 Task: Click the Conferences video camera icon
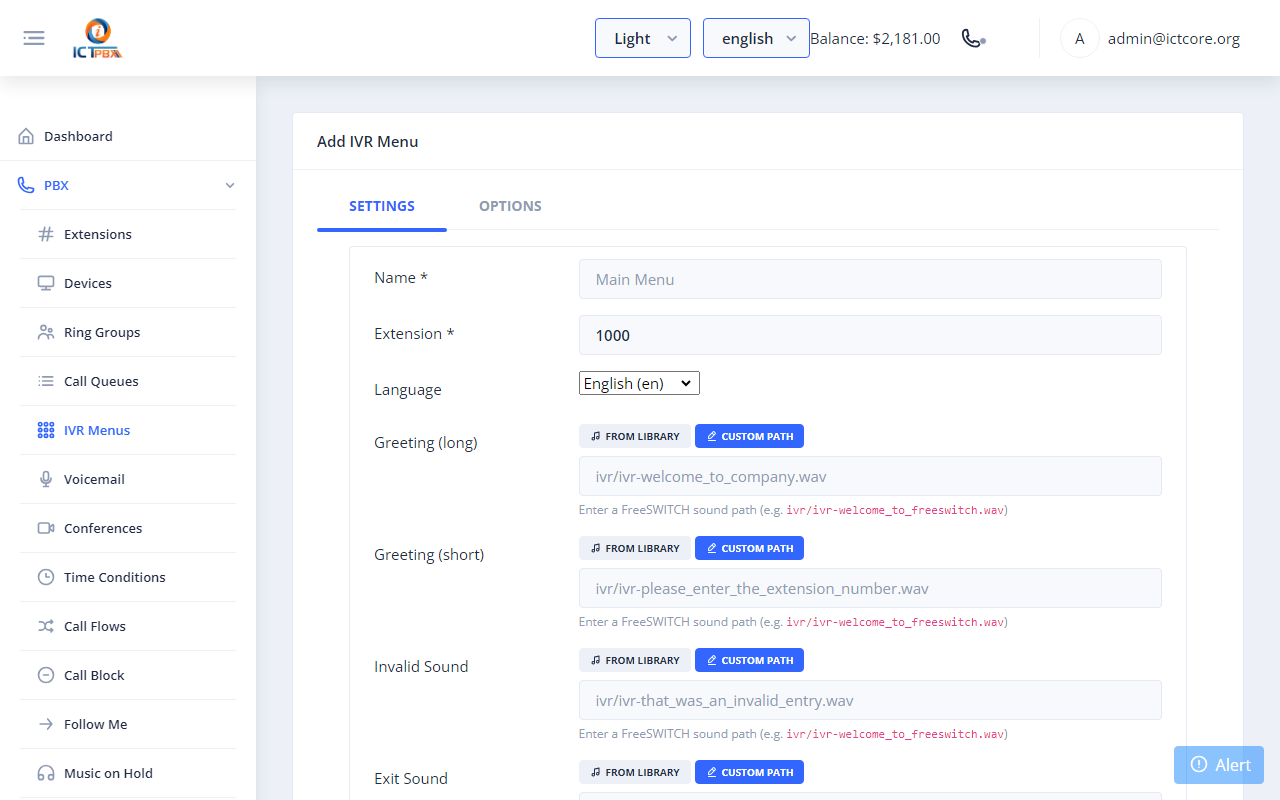[46, 528]
